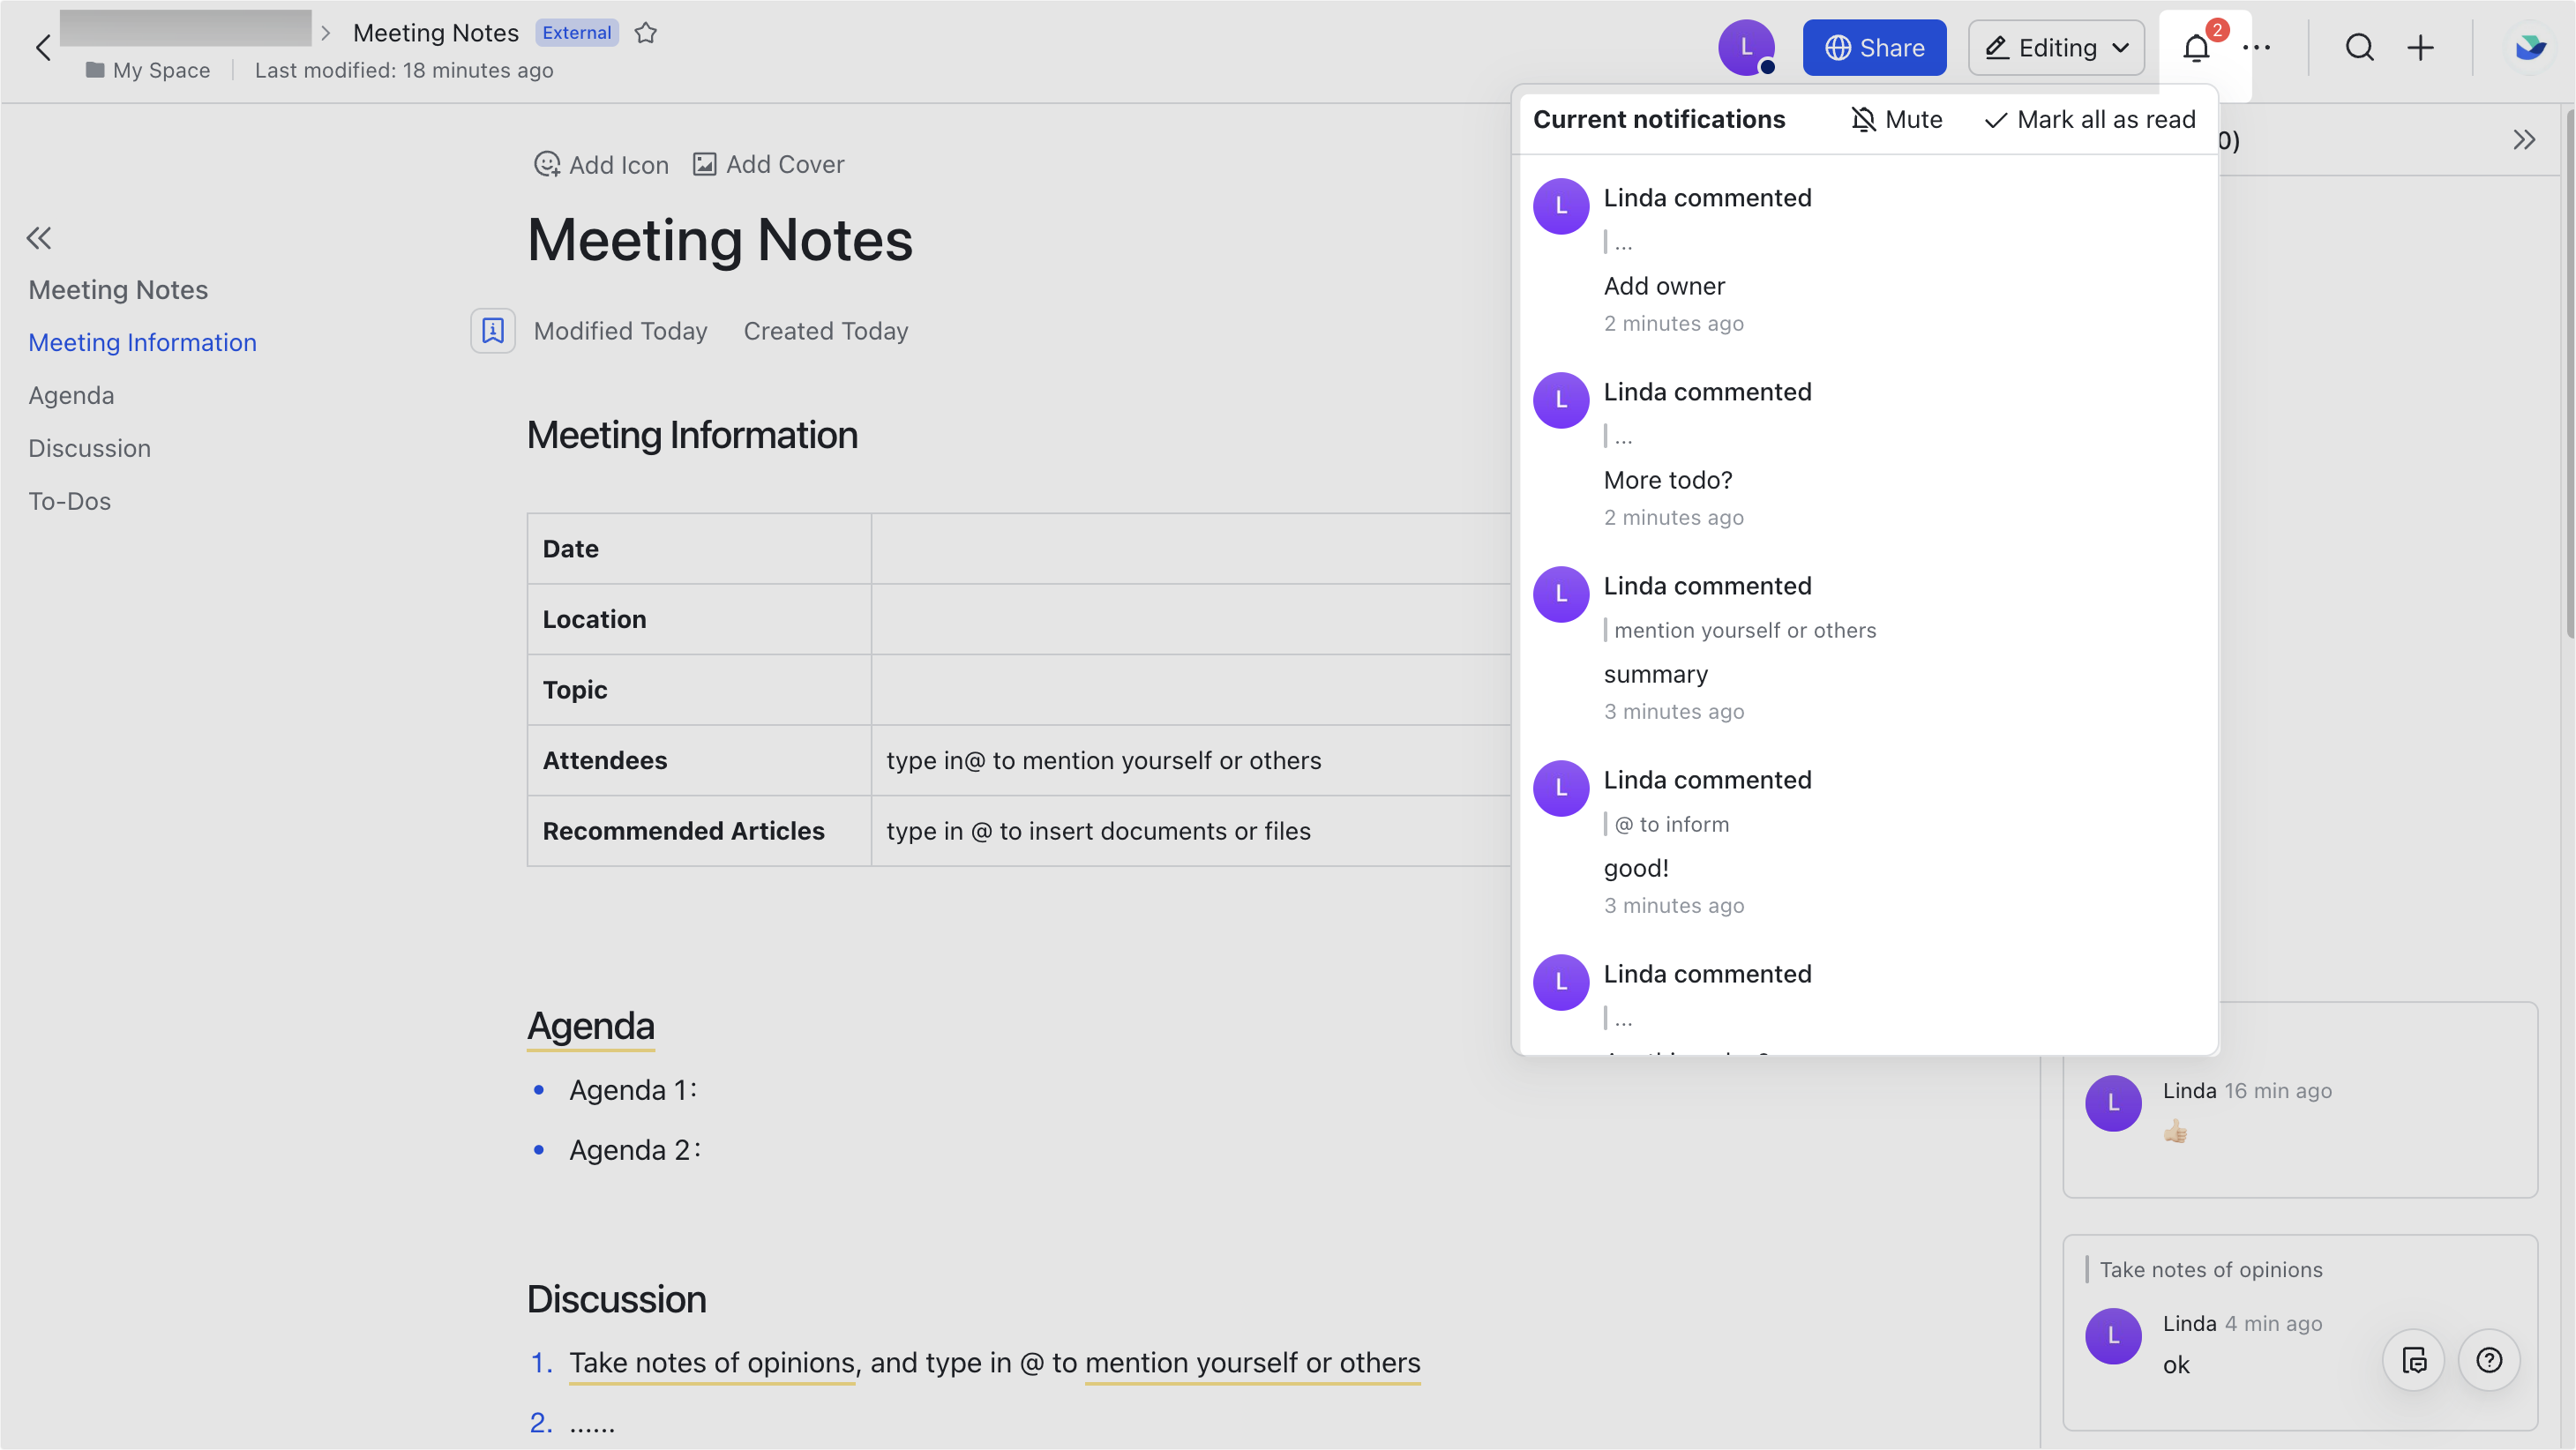Click the Agenda heading
Screen dimensions: 2576x1450
(x=590, y=1027)
